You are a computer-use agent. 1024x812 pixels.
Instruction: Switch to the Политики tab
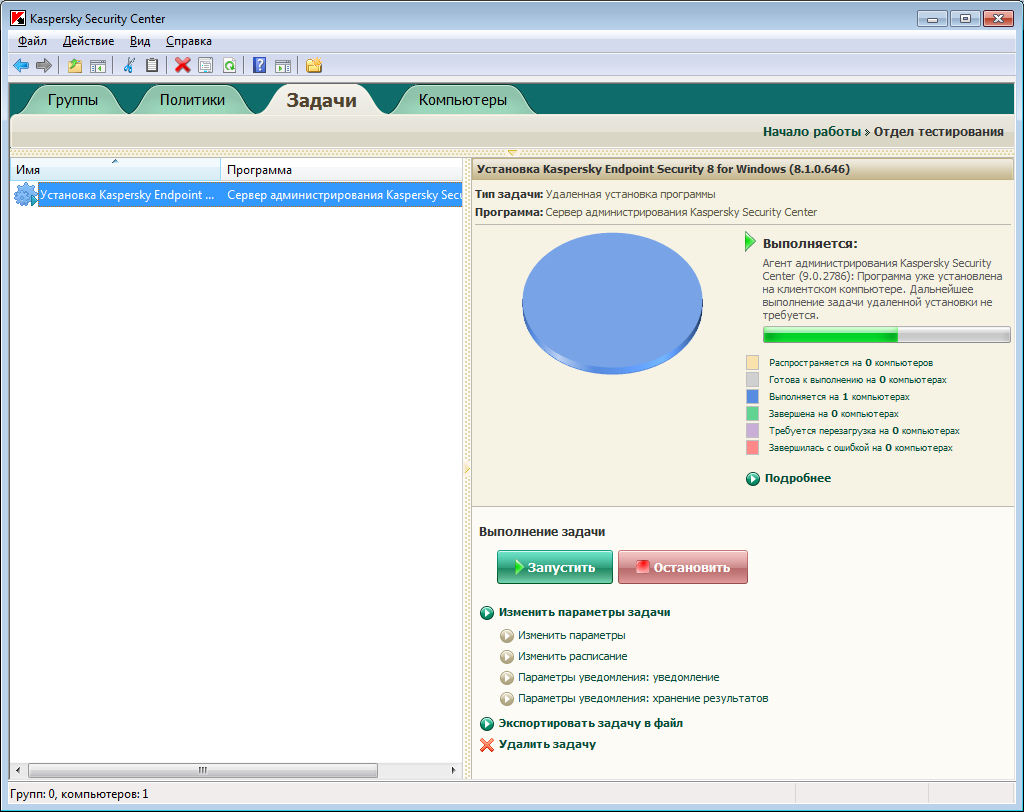click(192, 100)
